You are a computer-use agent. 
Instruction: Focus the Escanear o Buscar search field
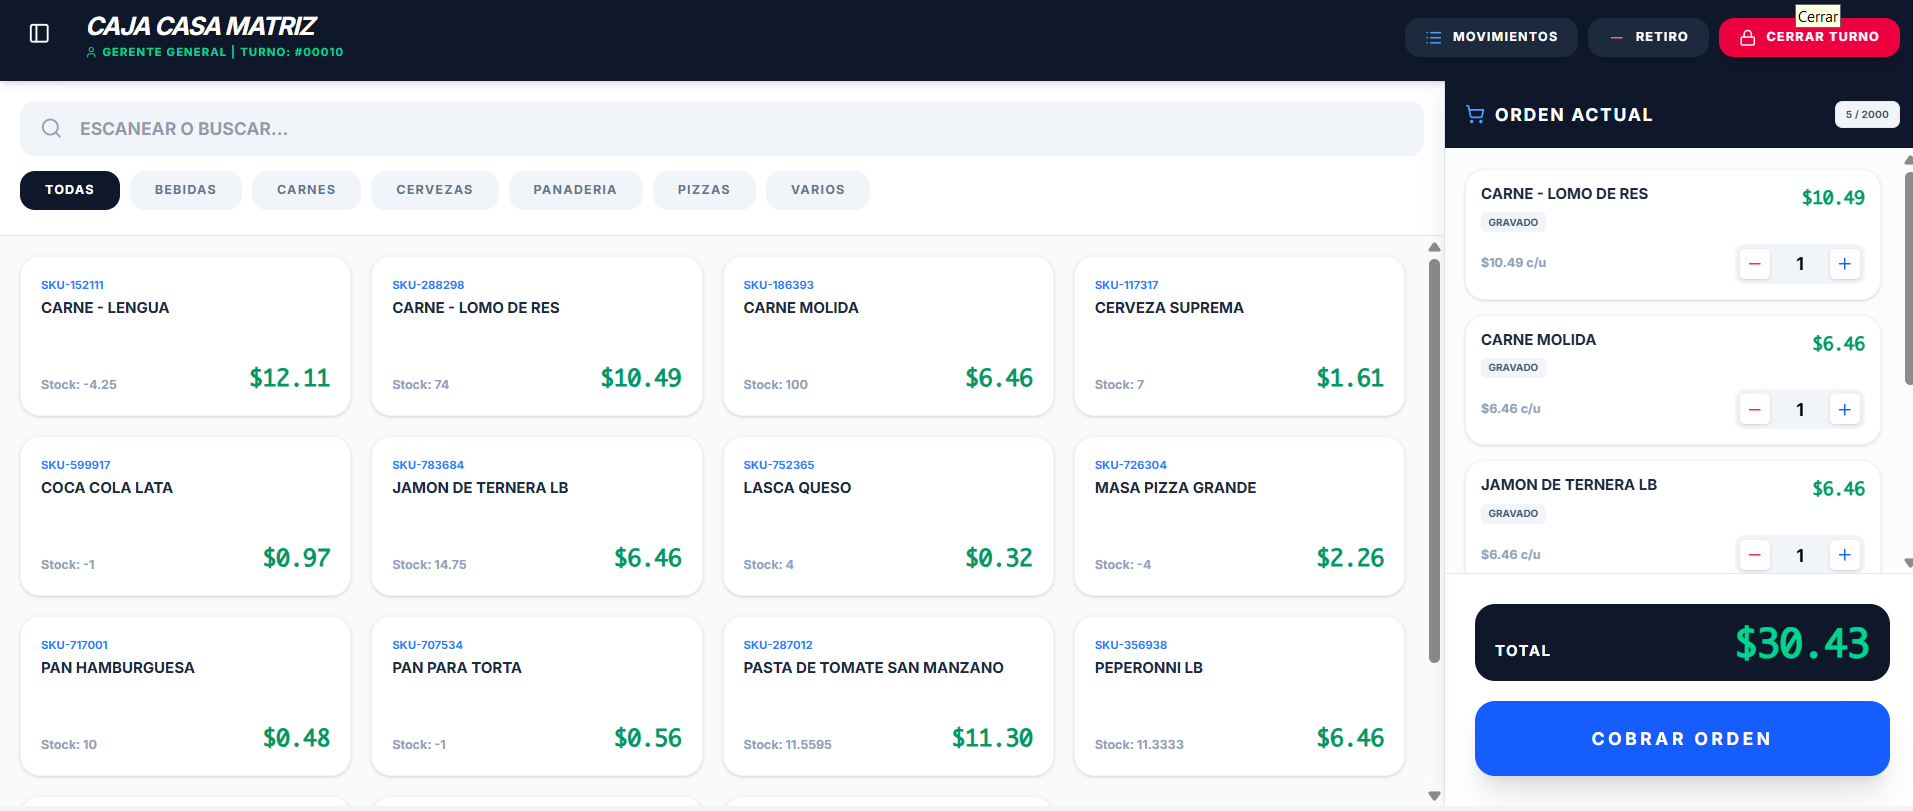[722, 128]
